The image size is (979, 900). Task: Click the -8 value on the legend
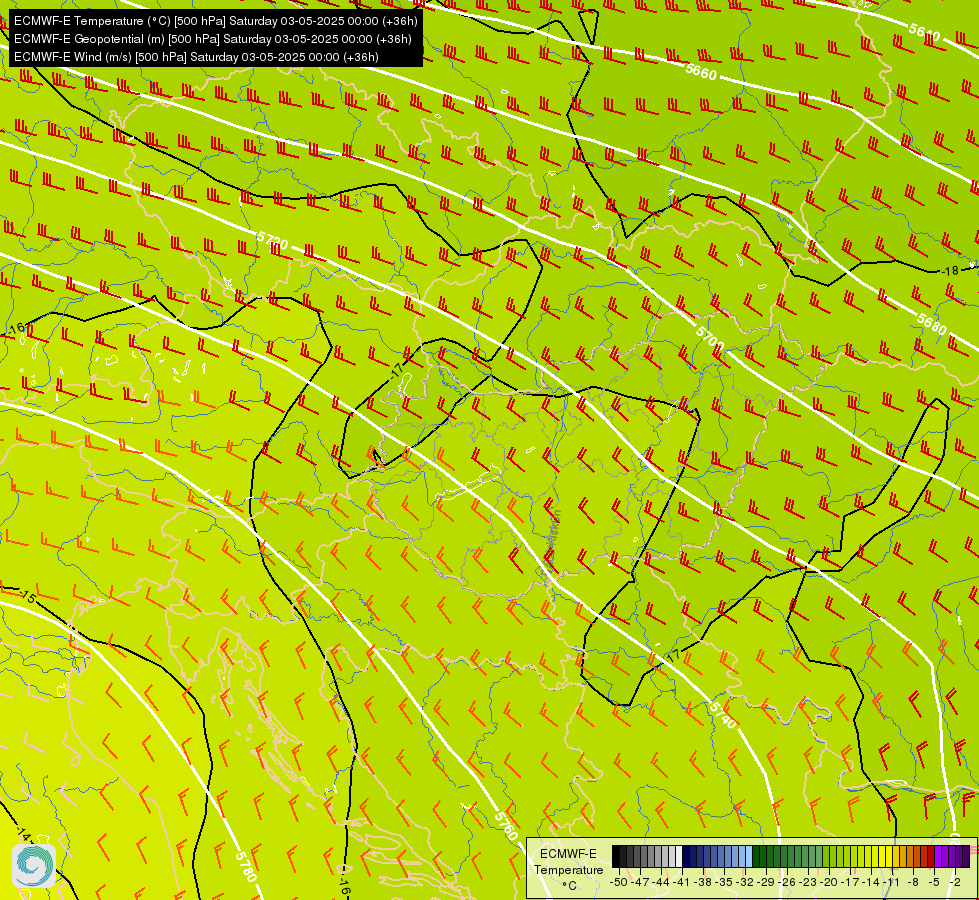tap(913, 882)
